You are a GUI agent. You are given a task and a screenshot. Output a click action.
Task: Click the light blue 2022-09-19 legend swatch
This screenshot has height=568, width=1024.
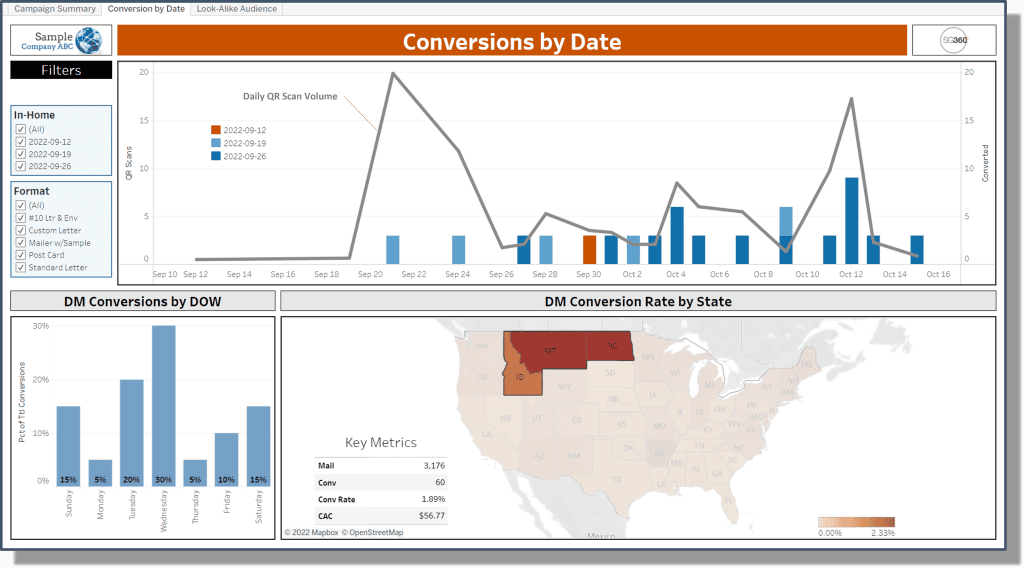216,143
